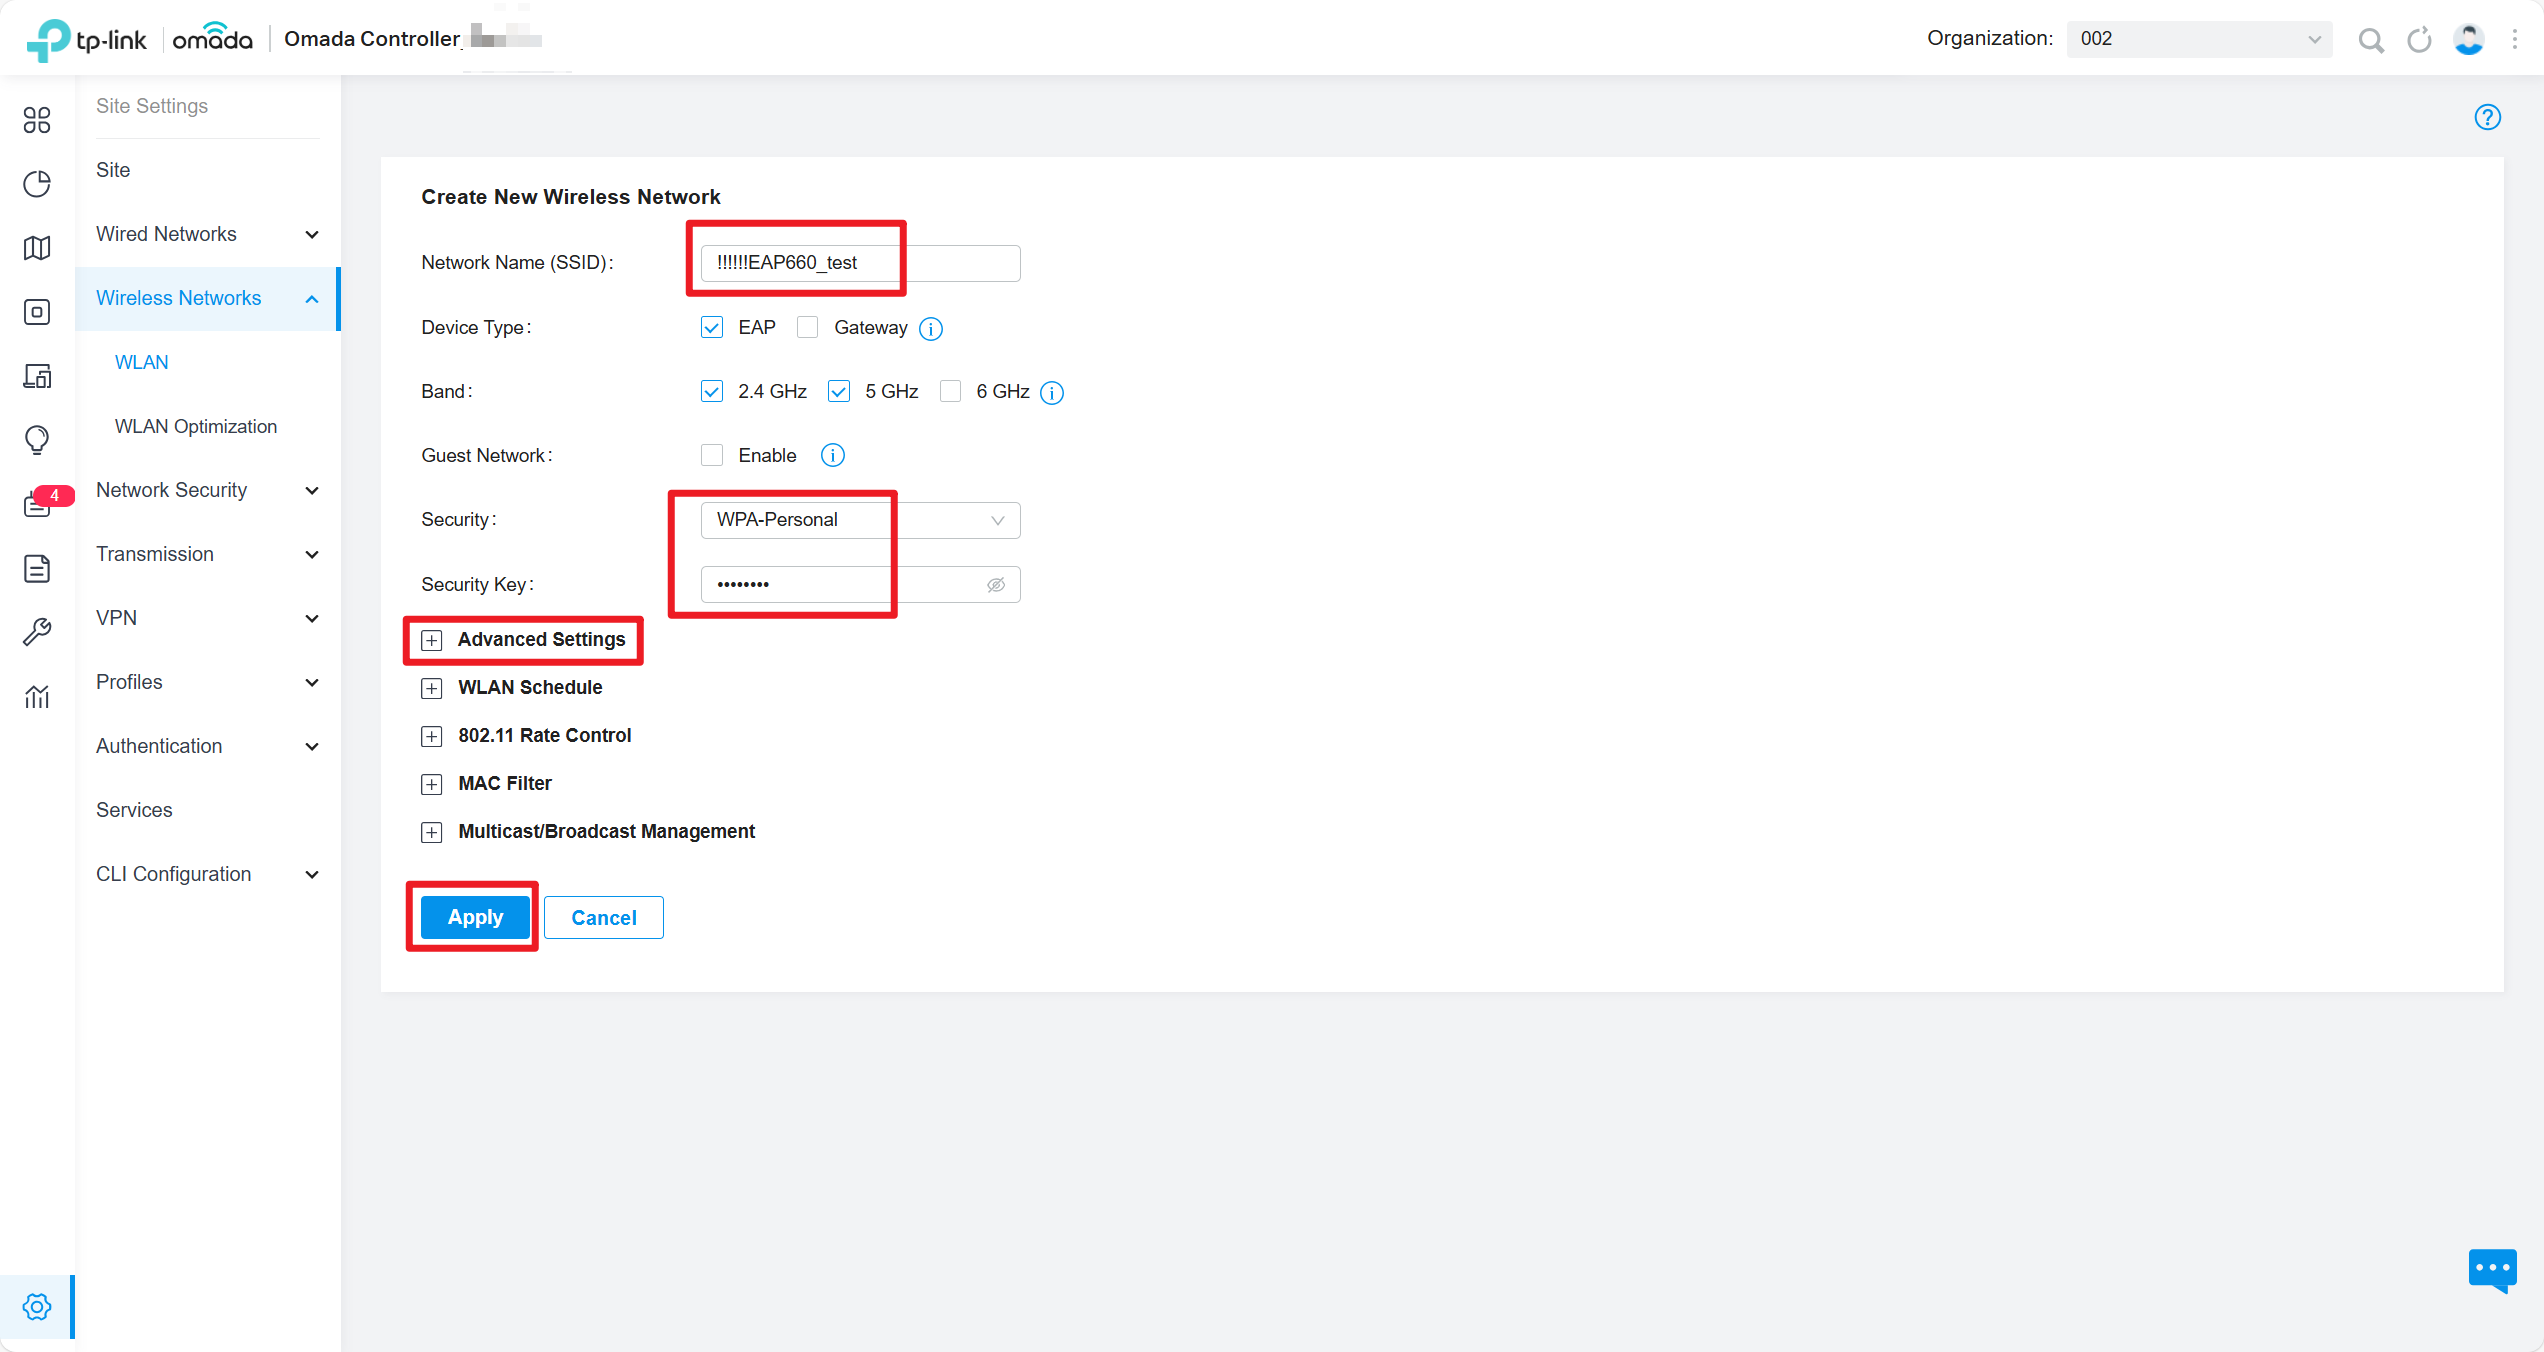Expand CLI Configuration menu
Image resolution: width=2544 pixels, height=1352 pixels.
coord(207,874)
